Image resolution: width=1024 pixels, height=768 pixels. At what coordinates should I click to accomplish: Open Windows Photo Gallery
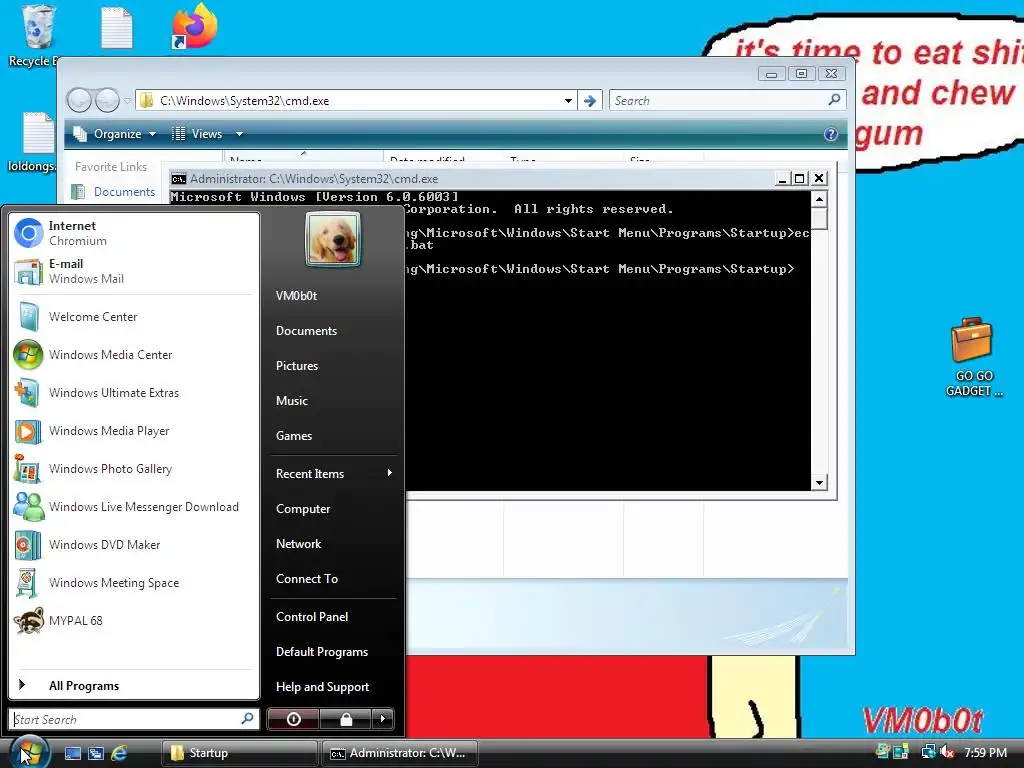click(x=134, y=469)
